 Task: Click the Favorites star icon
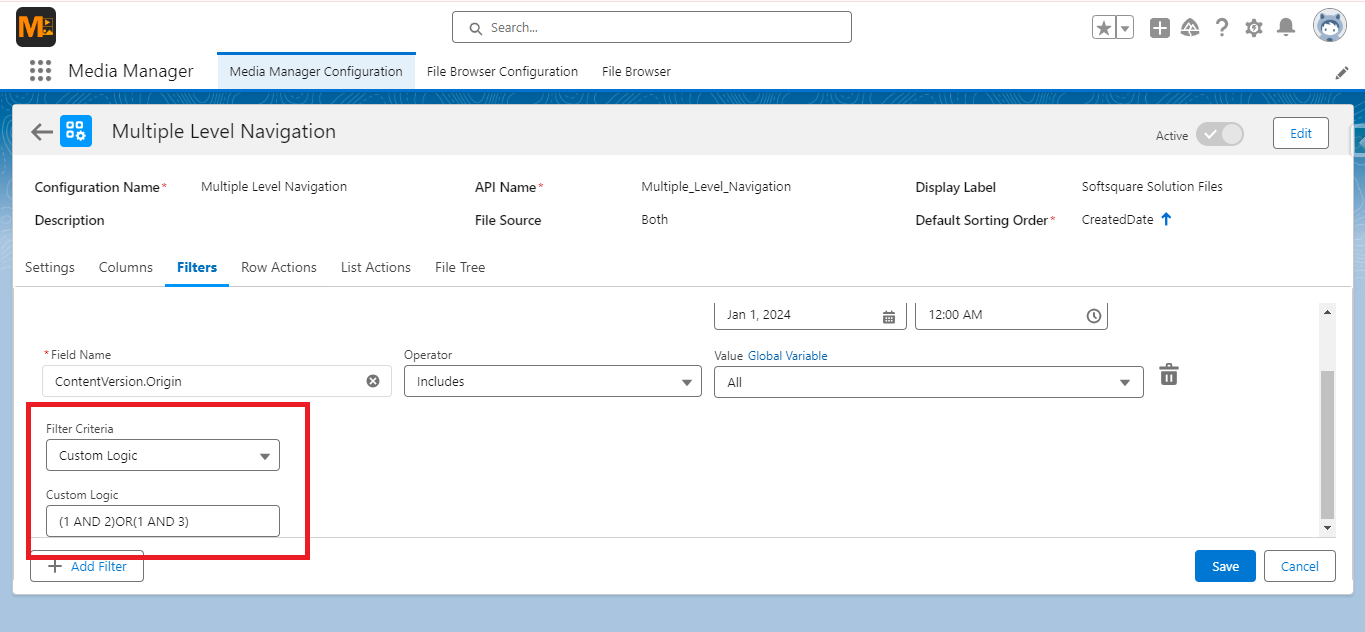(1104, 28)
